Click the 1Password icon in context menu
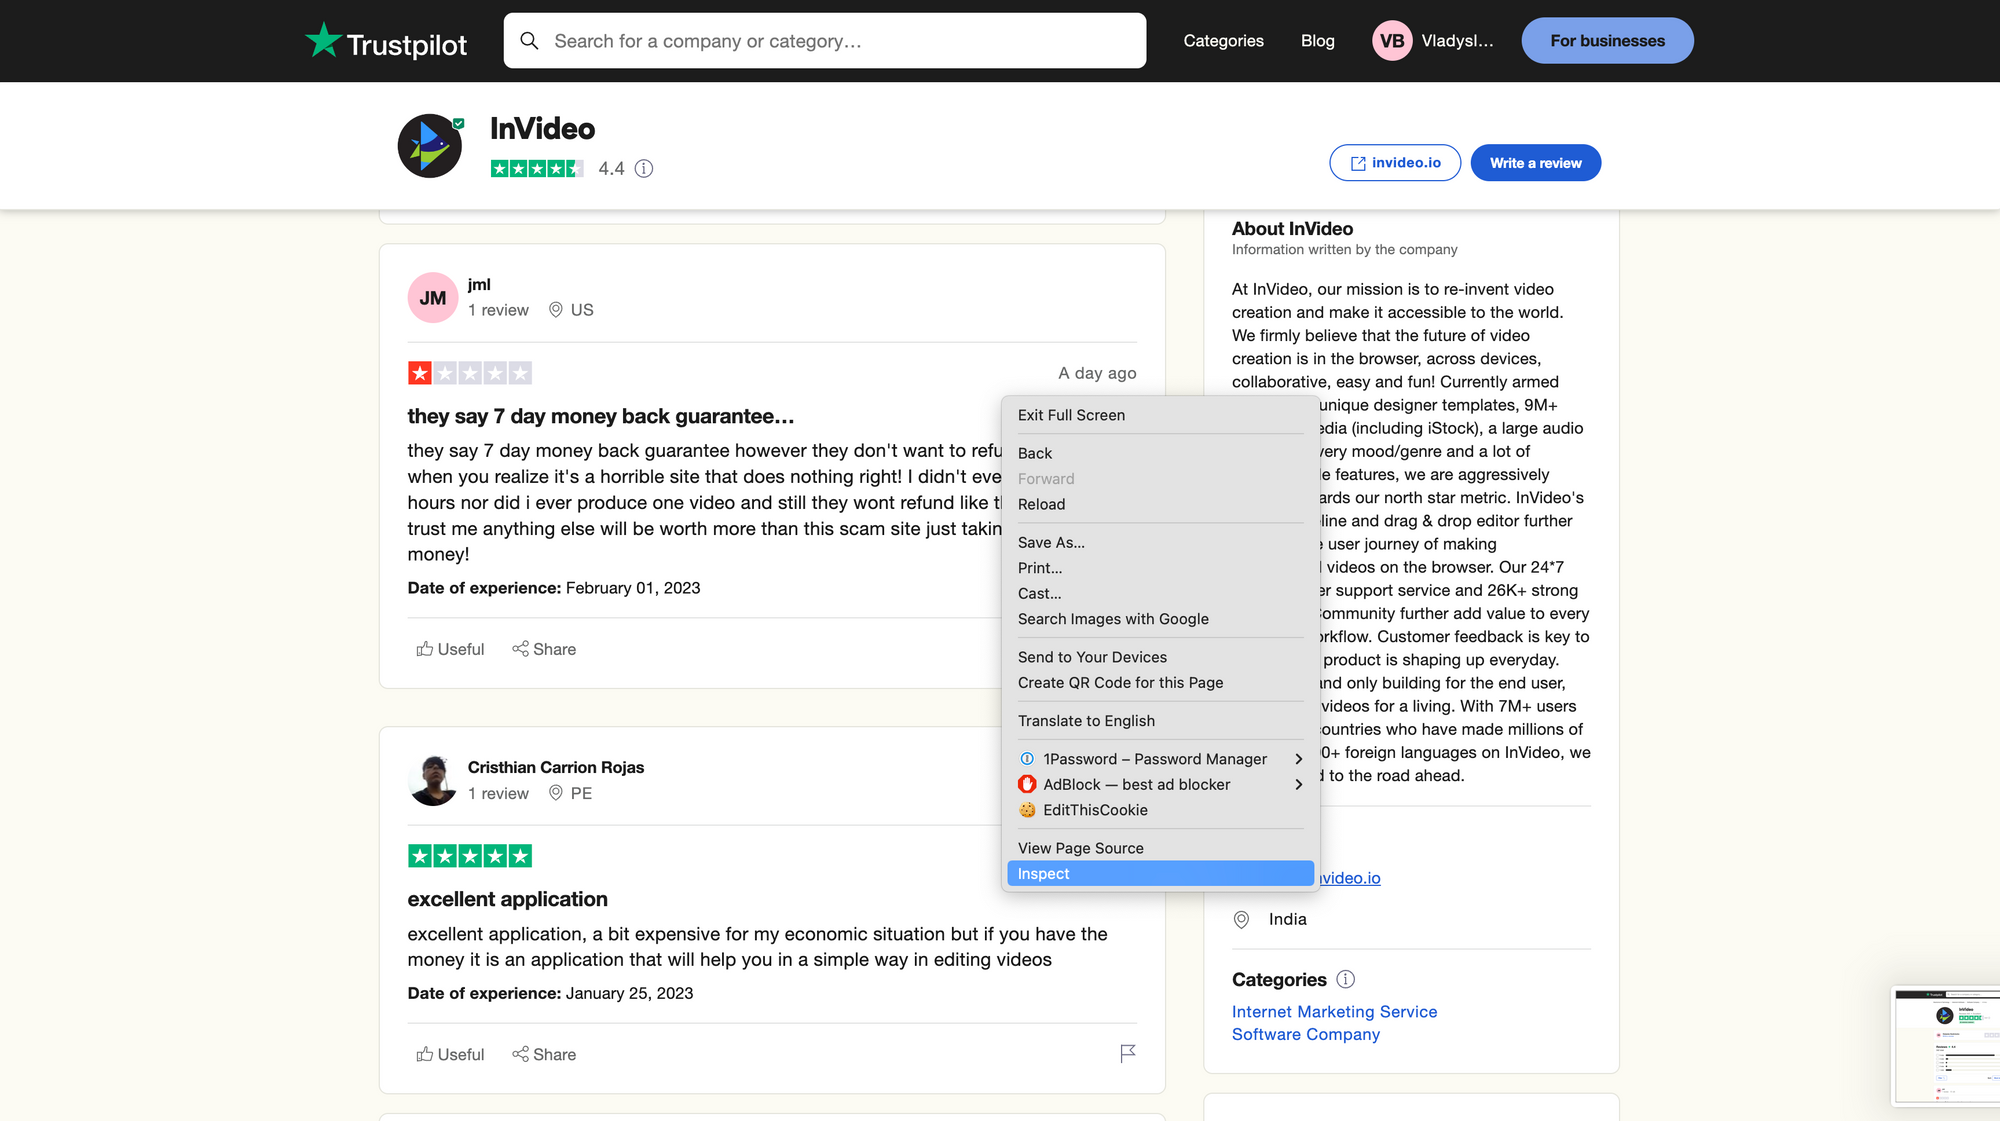The image size is (2000, 1121). pyautogui.click(x=1027, y=759)
